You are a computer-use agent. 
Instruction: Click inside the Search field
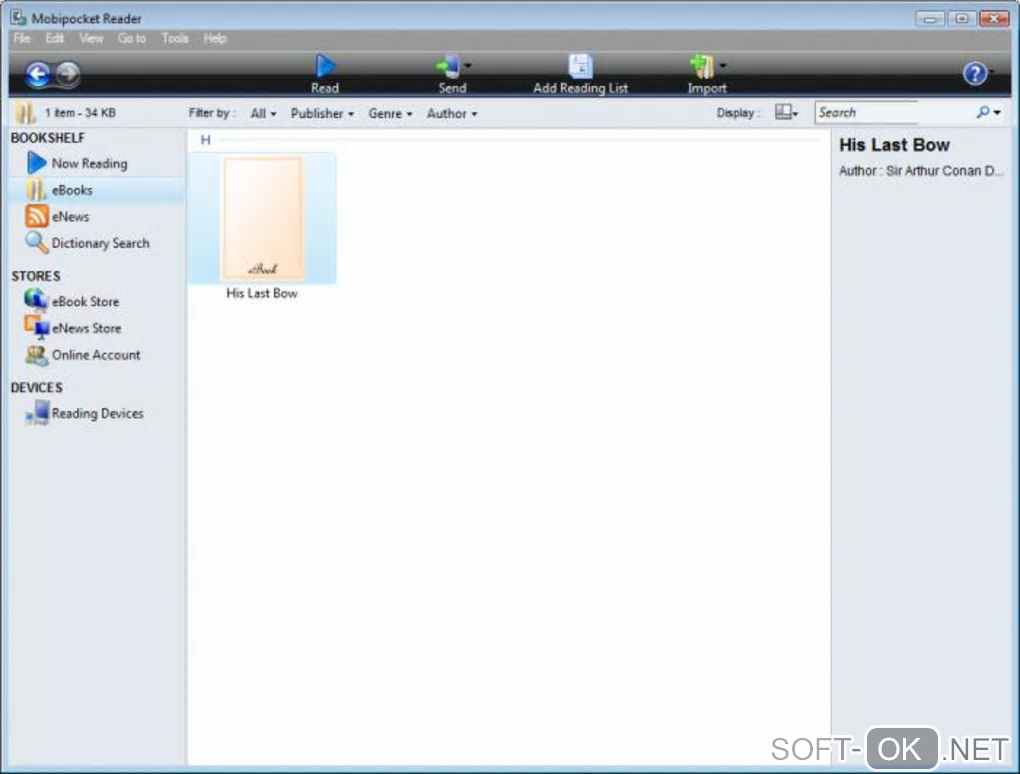894,113
